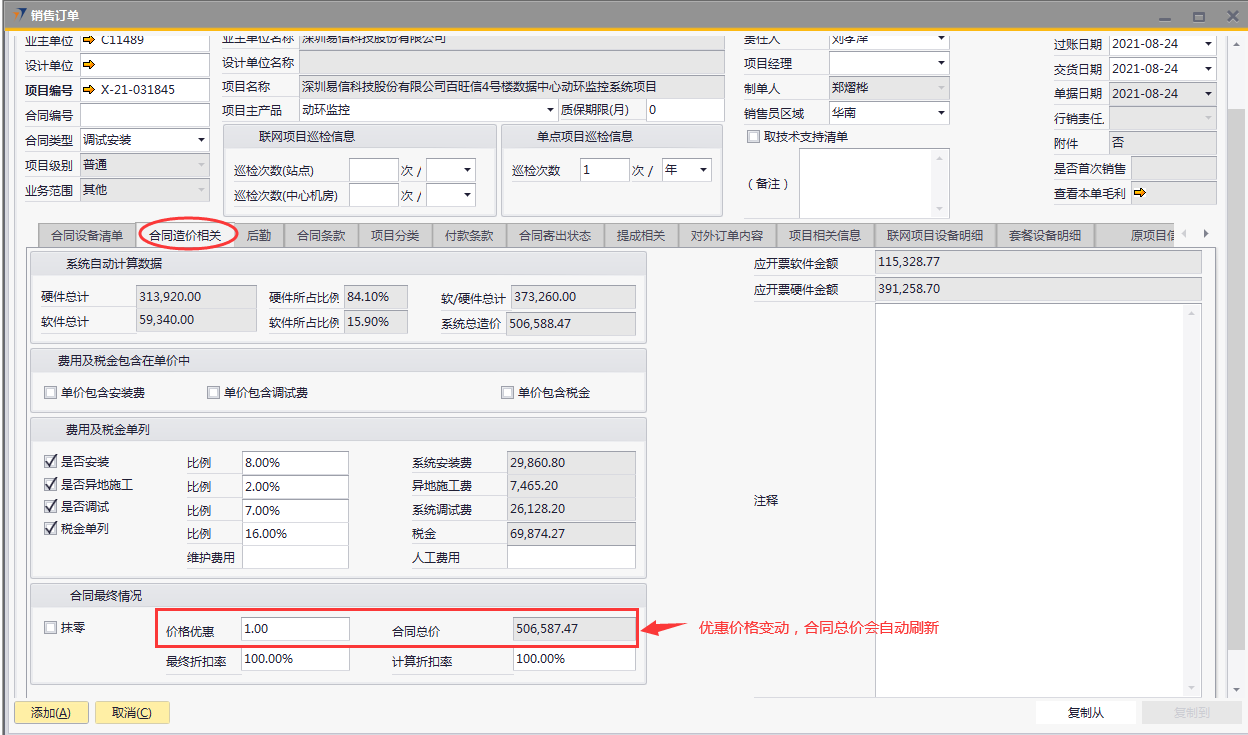Check the 单价包含税金 option

(x=508, y=393)
